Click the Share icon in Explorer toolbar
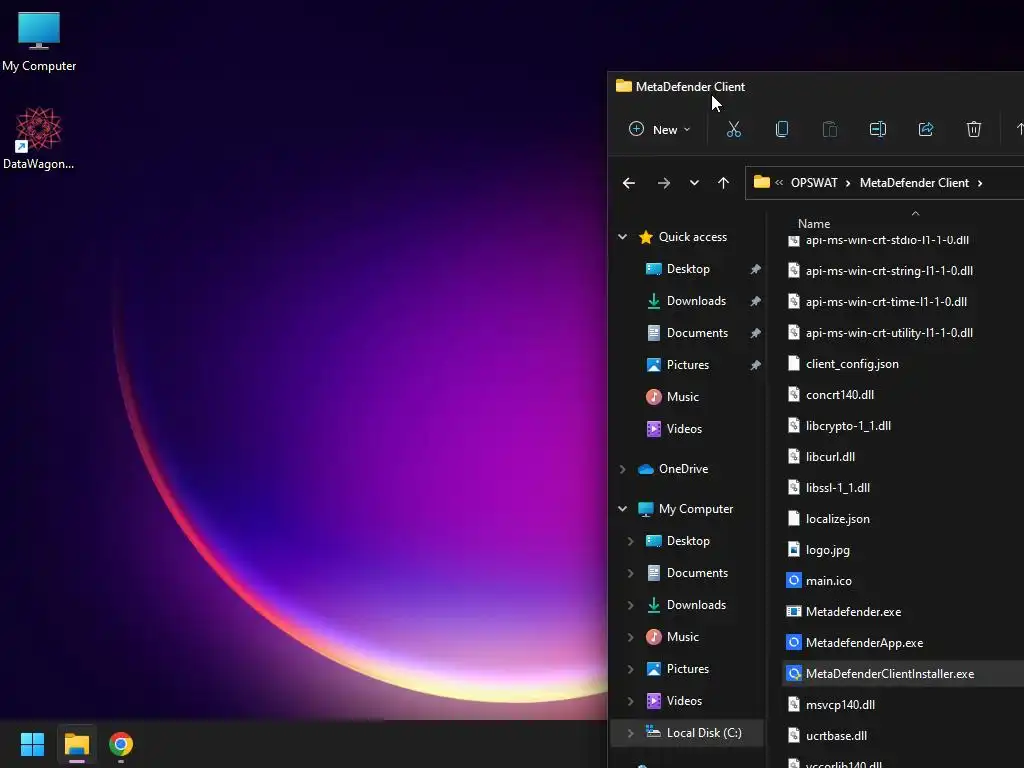Viewport: 1024px width, 768px height. tap(925, 129)
